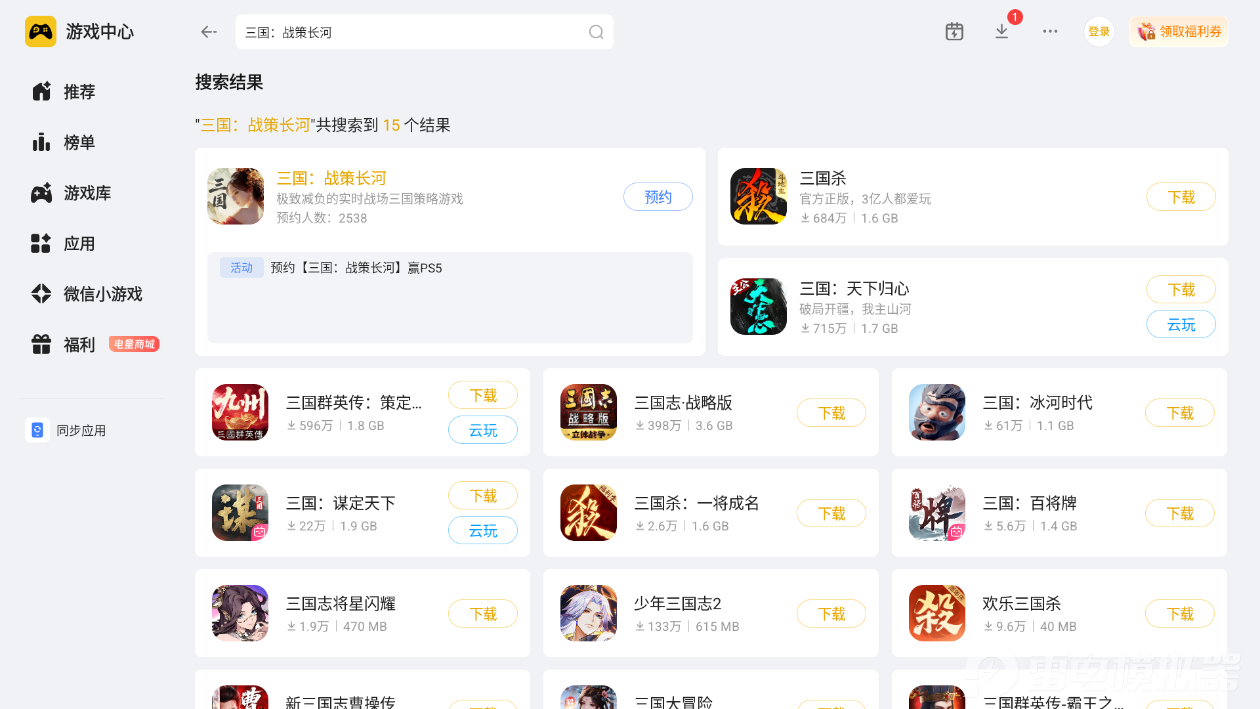The width and height of the screenshot is (1260, 709).
Task: Open the 三国：战策长河 game icon
Action: (x=236, y=196)
